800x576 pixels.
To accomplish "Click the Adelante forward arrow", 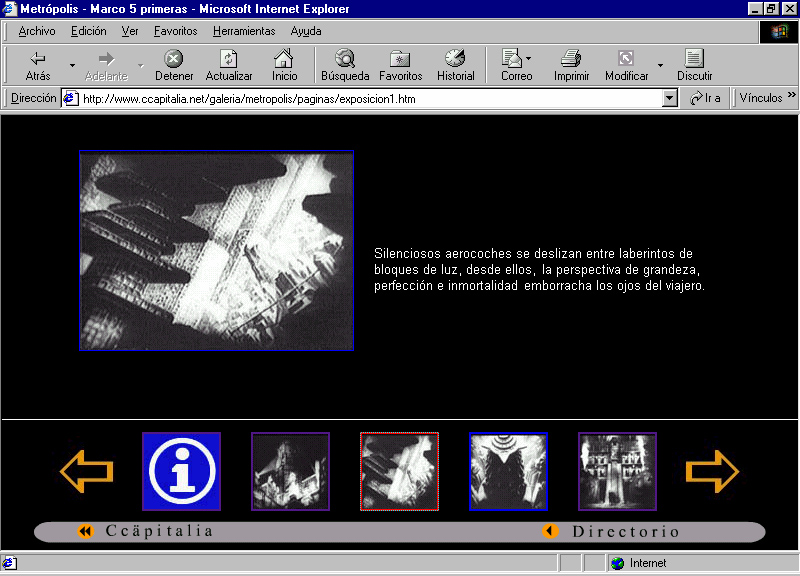I will tap(106, 65).
